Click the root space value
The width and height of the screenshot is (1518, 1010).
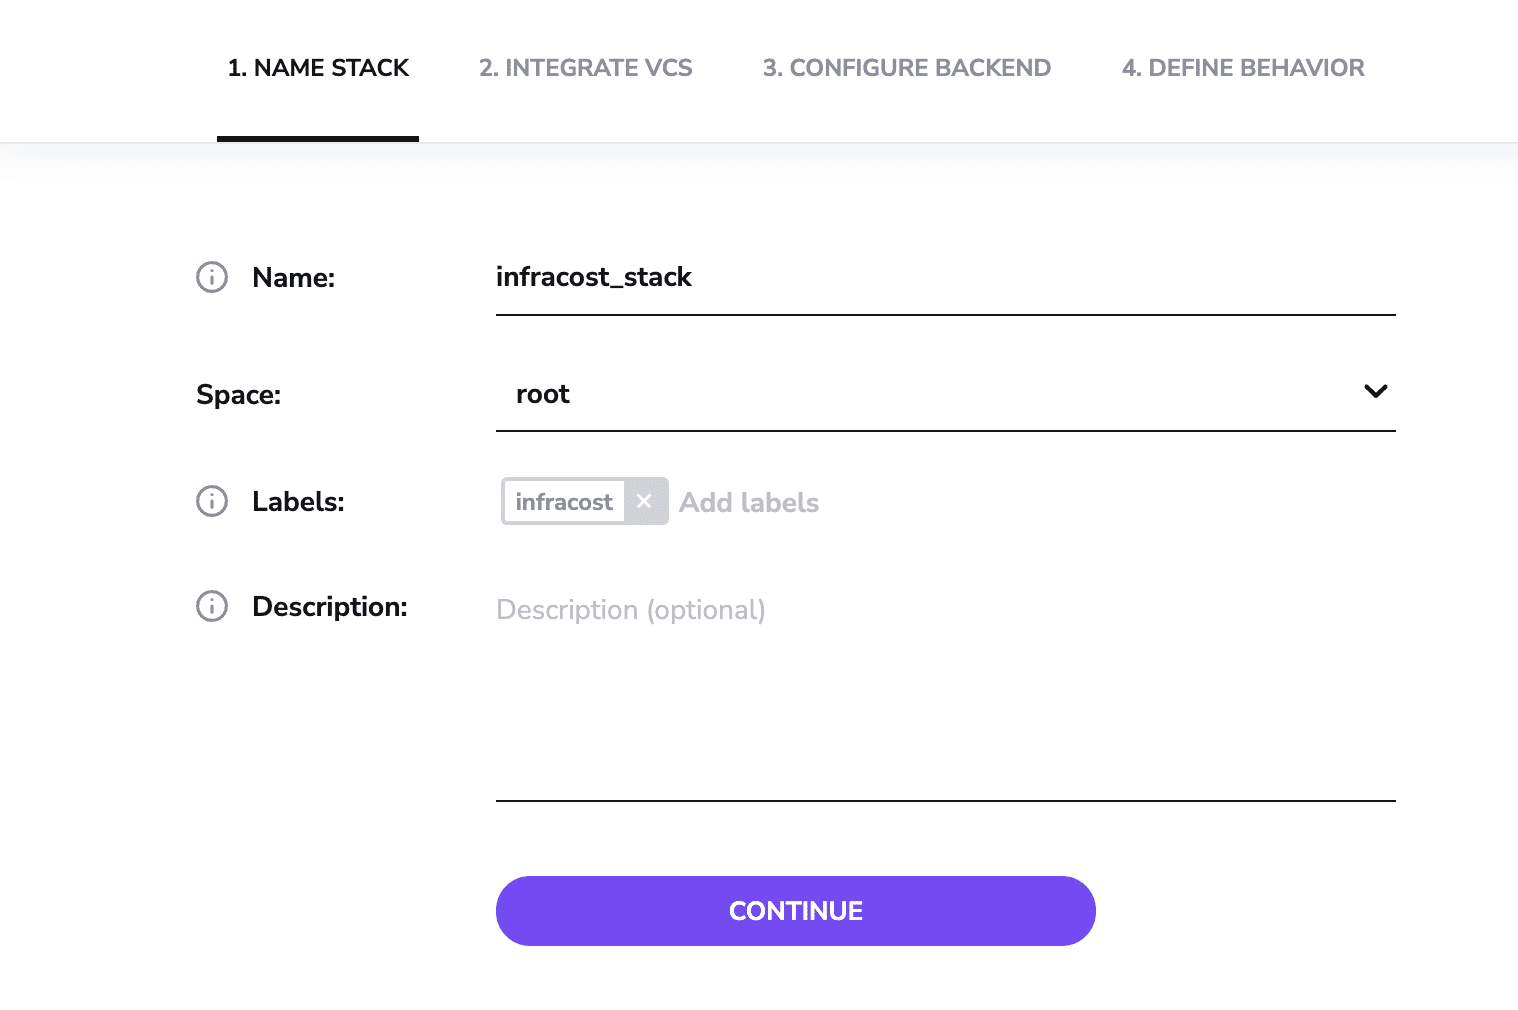click(542, 393)
